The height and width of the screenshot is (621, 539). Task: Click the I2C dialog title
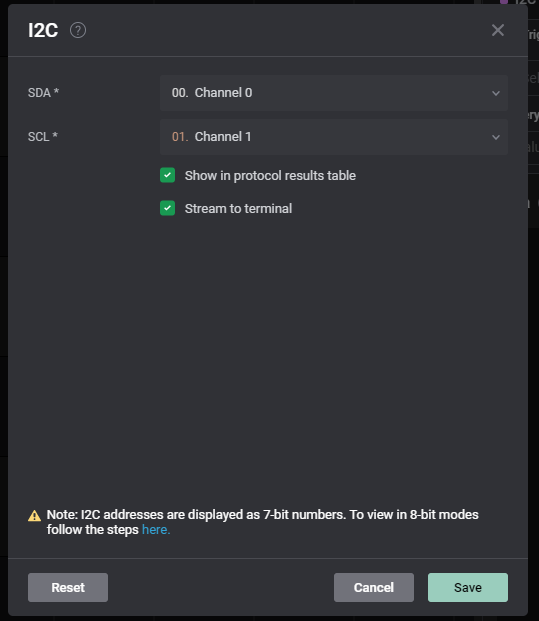pyautogui.click(x=43, y=30)
